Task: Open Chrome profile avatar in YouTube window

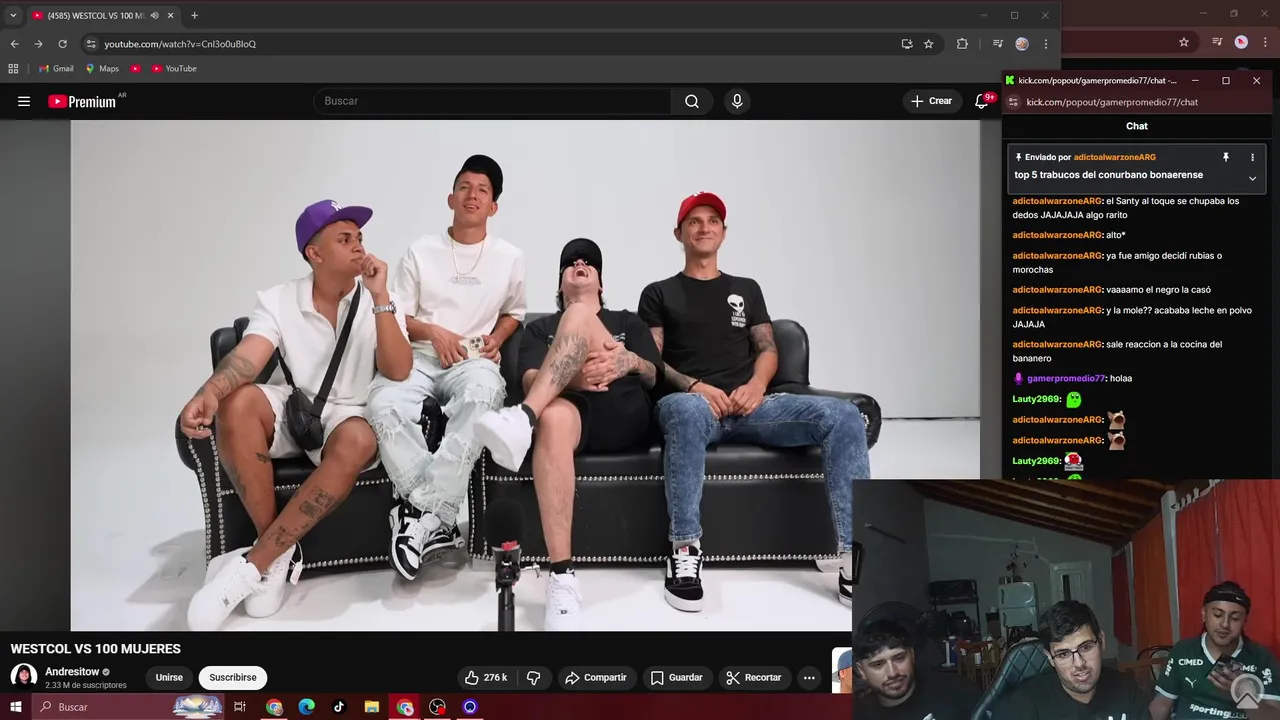Action: (x=1022, y=44)
